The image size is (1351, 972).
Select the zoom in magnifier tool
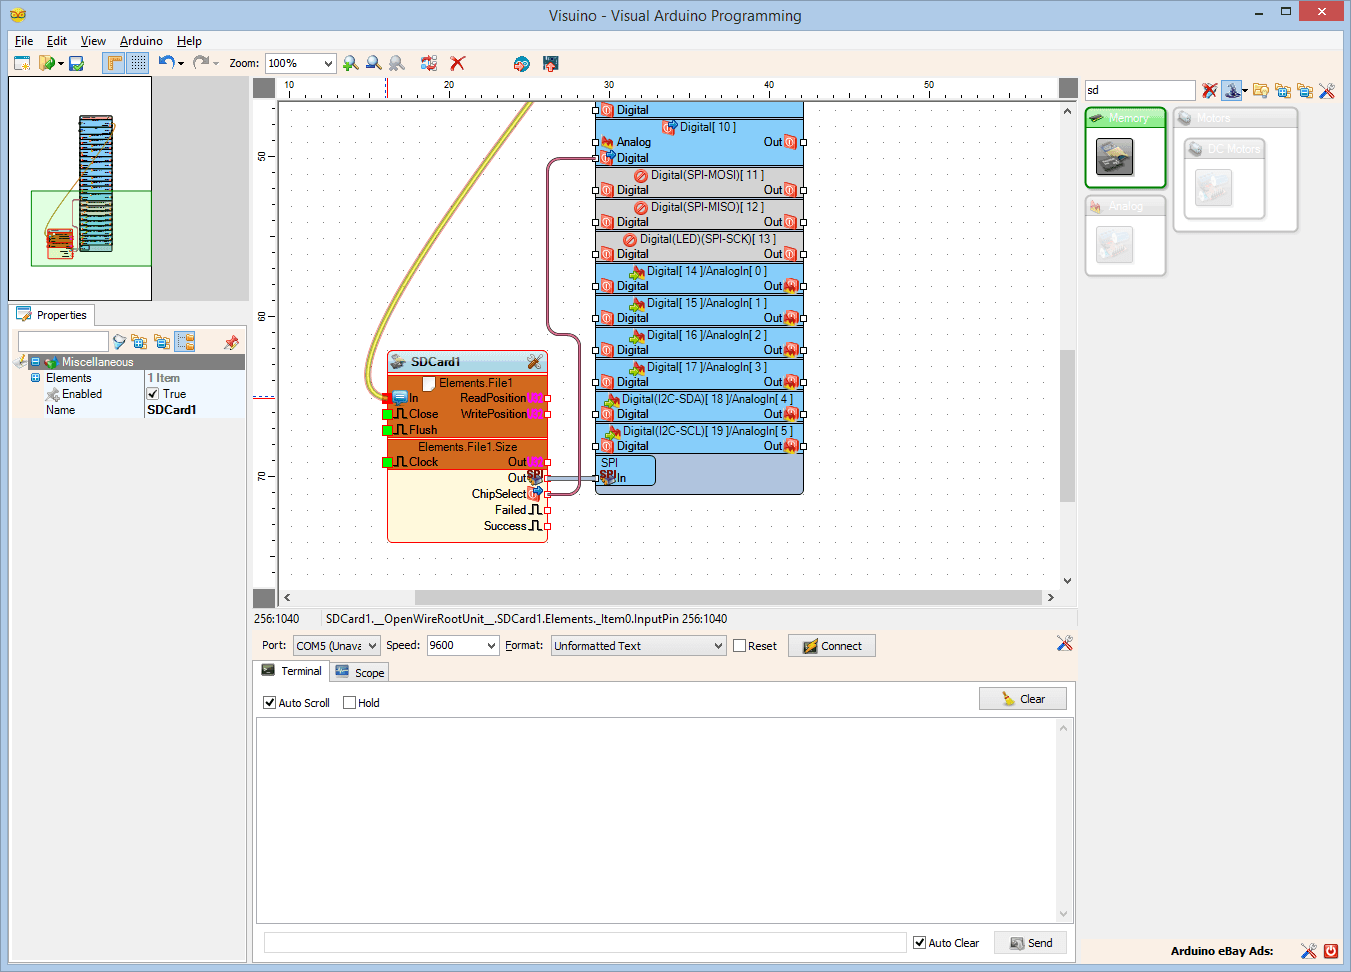[x=351, y=62]
